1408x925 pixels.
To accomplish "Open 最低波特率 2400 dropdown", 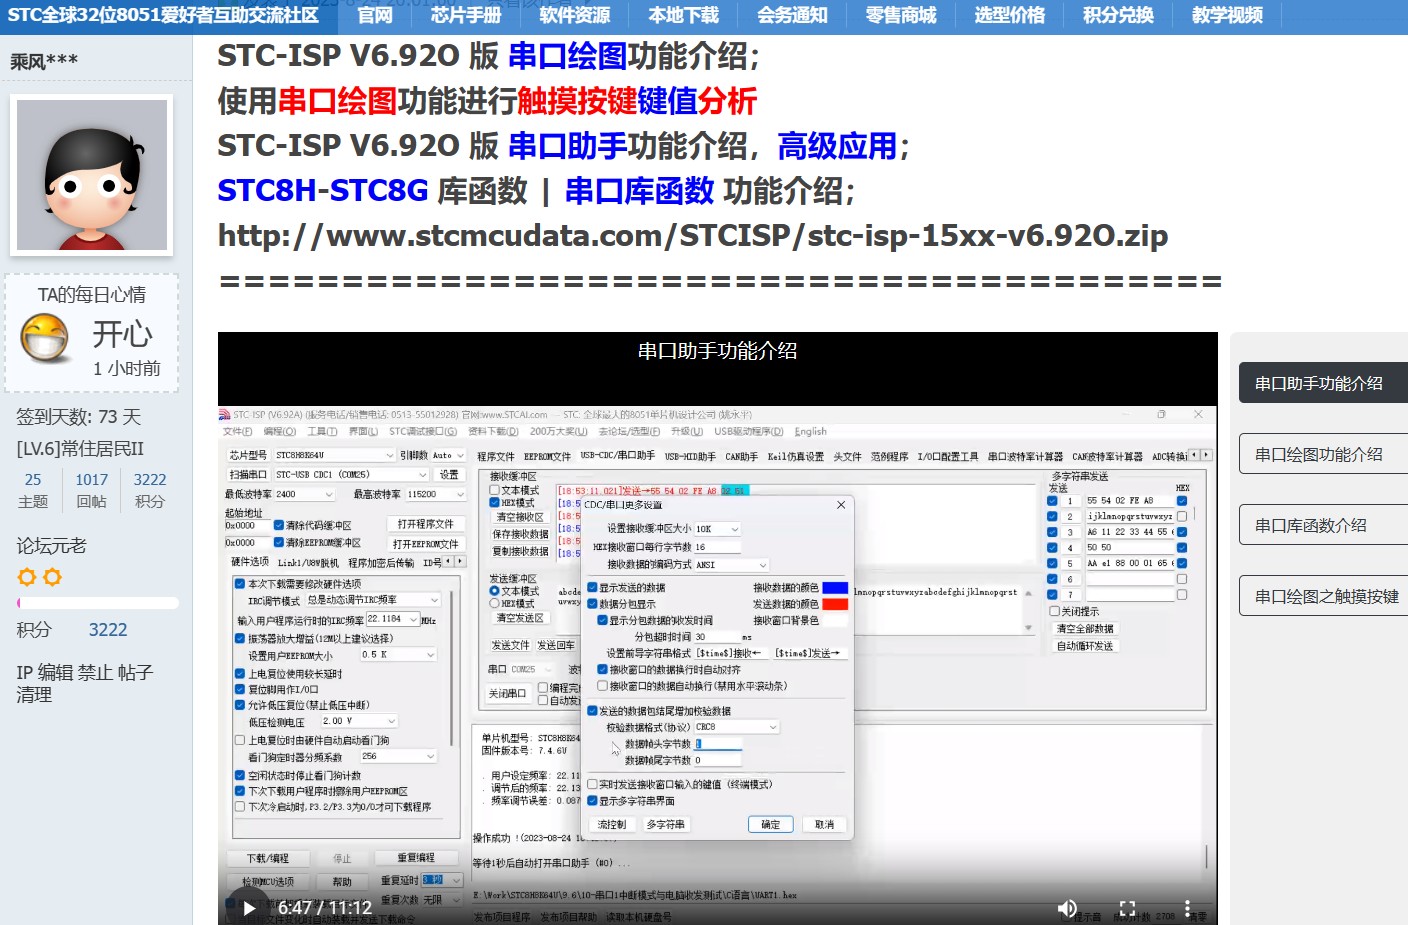I will [x=305, y=494].
